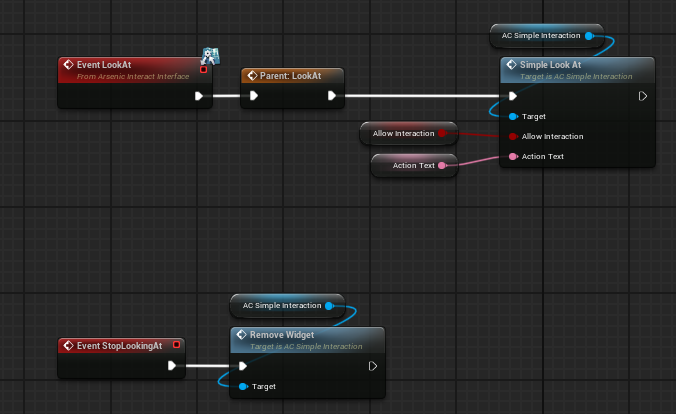Click Action Text input pin on Simple Look At
676x414 pixels.
pyautogui.click(x=513, y=157)
